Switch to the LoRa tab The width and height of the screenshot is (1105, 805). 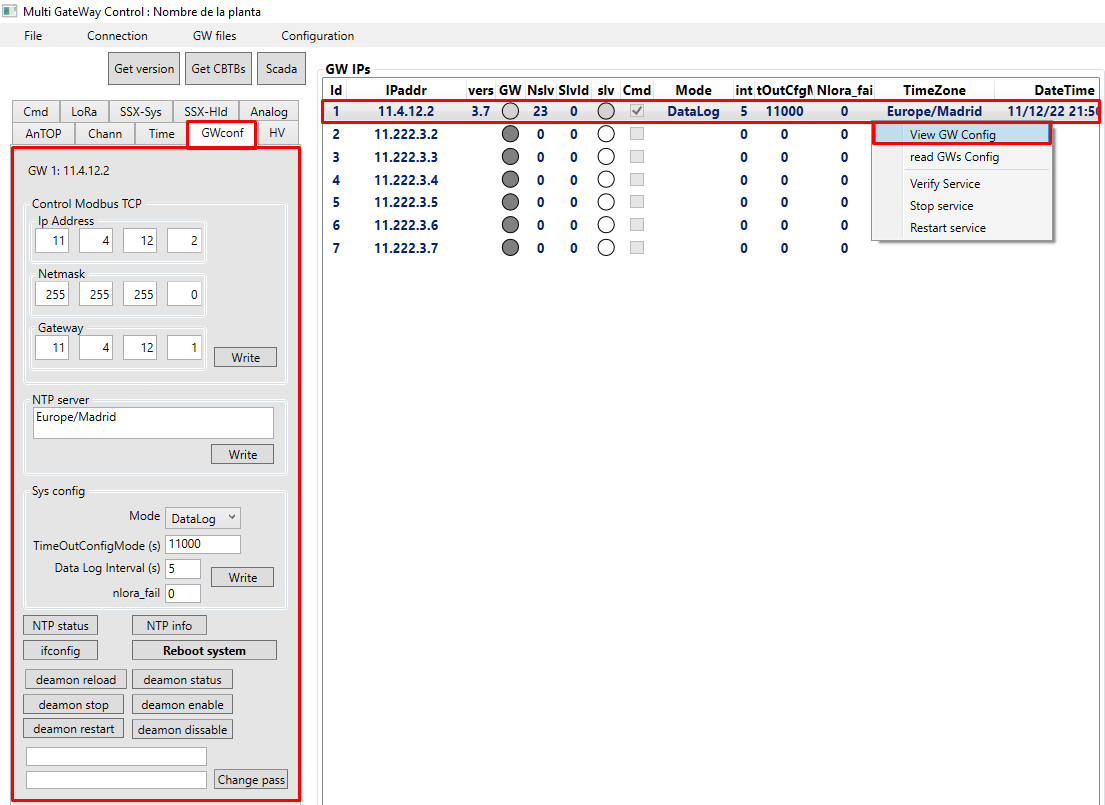click(x=82, y=111)
